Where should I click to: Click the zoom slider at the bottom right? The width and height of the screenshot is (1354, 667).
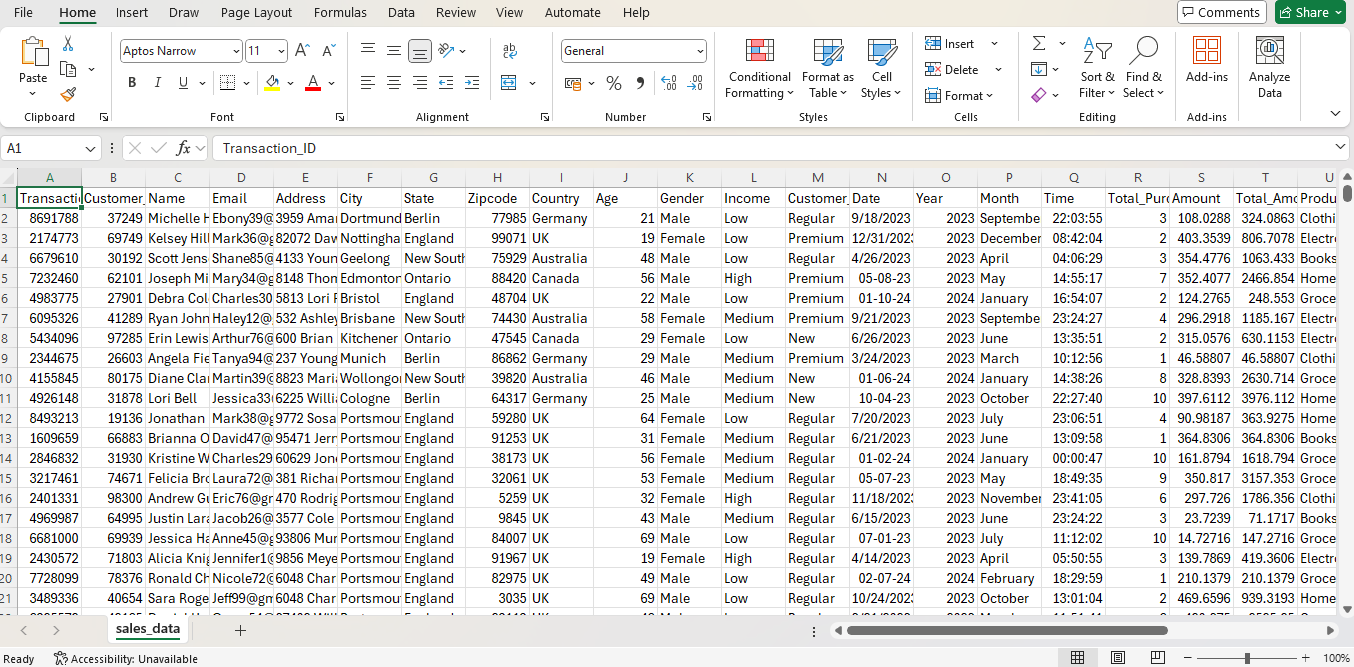coord(1247,658)
